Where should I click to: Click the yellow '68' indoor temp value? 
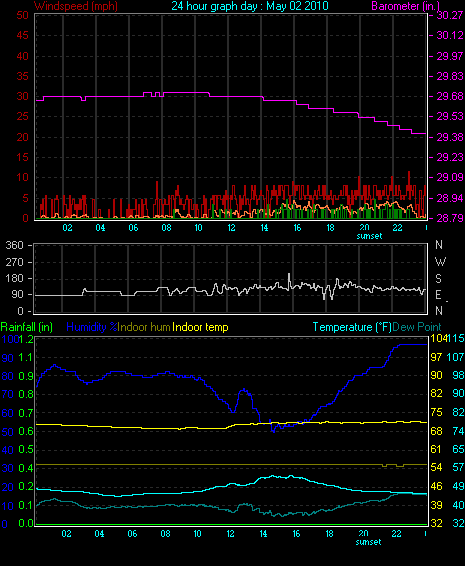point(436,431)
